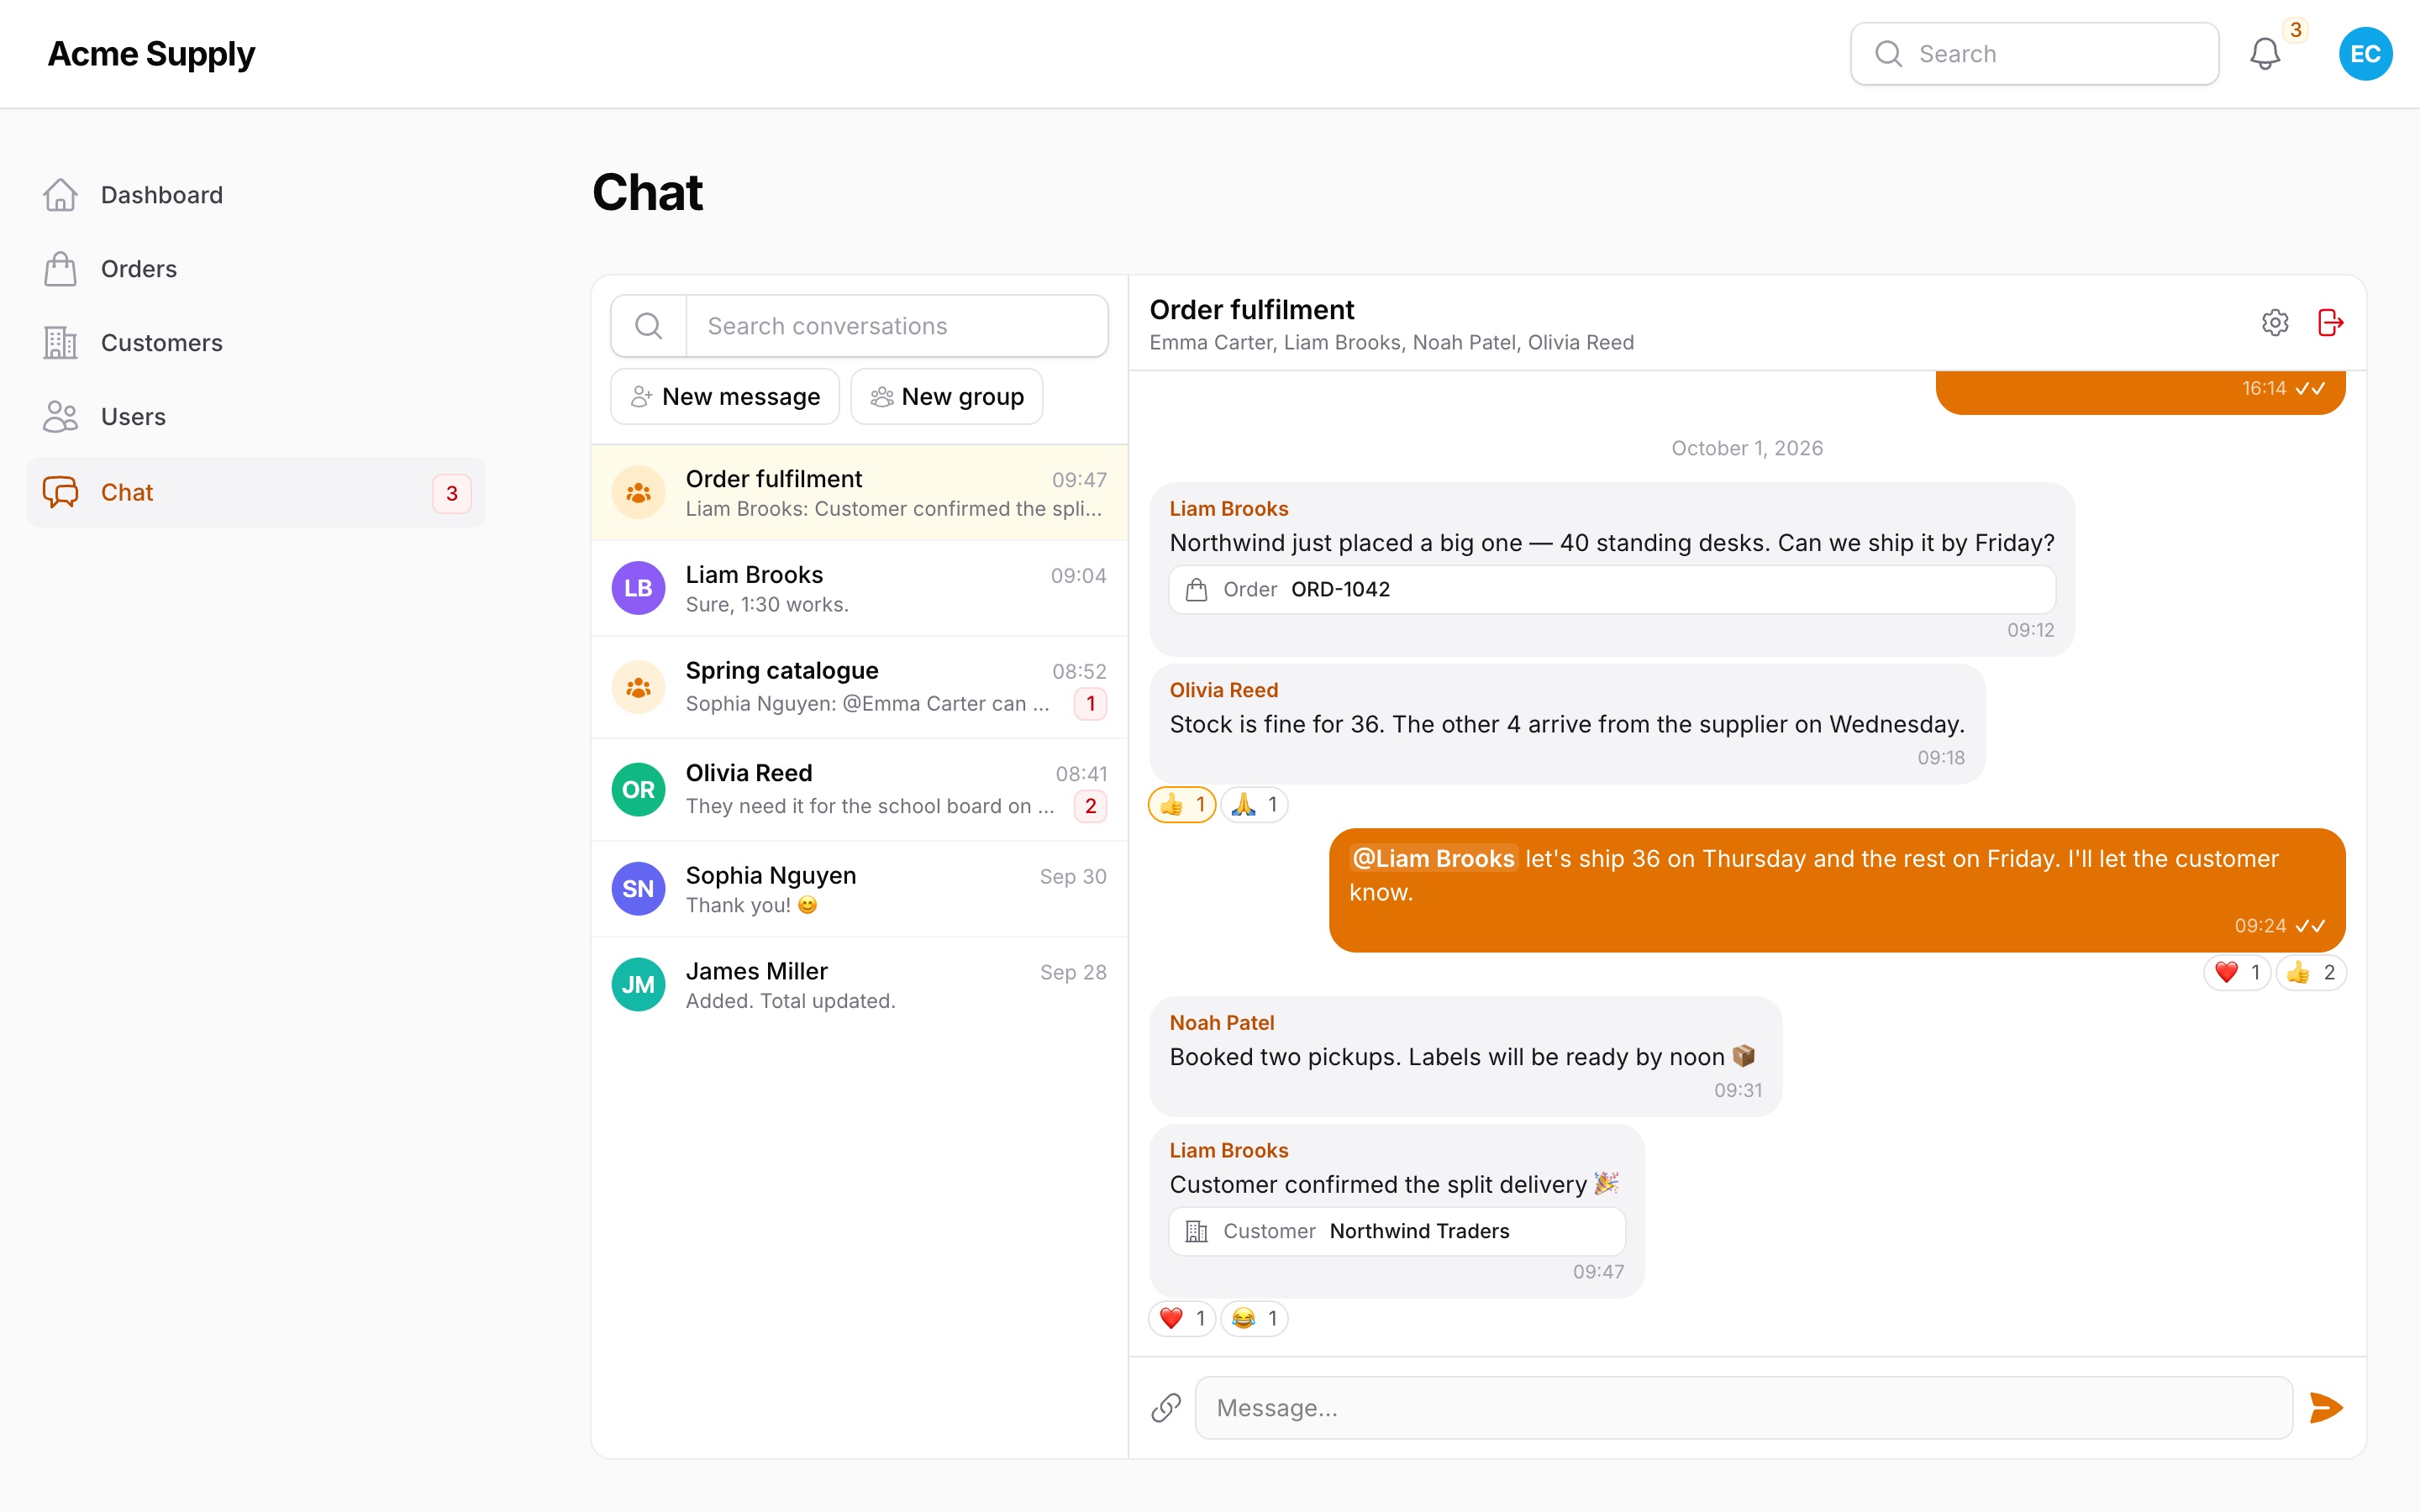This screenshot has width=2420, height=1512.
Task: Click the New group button
Action: click(x=946, y=397)
